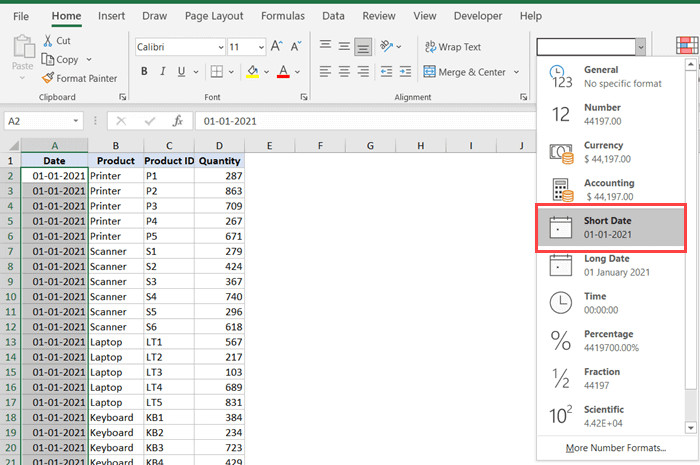Viewport: 700px width, 465px height.
Task: Click the Format Painter brush icon
Action: [x=48, y=79]
